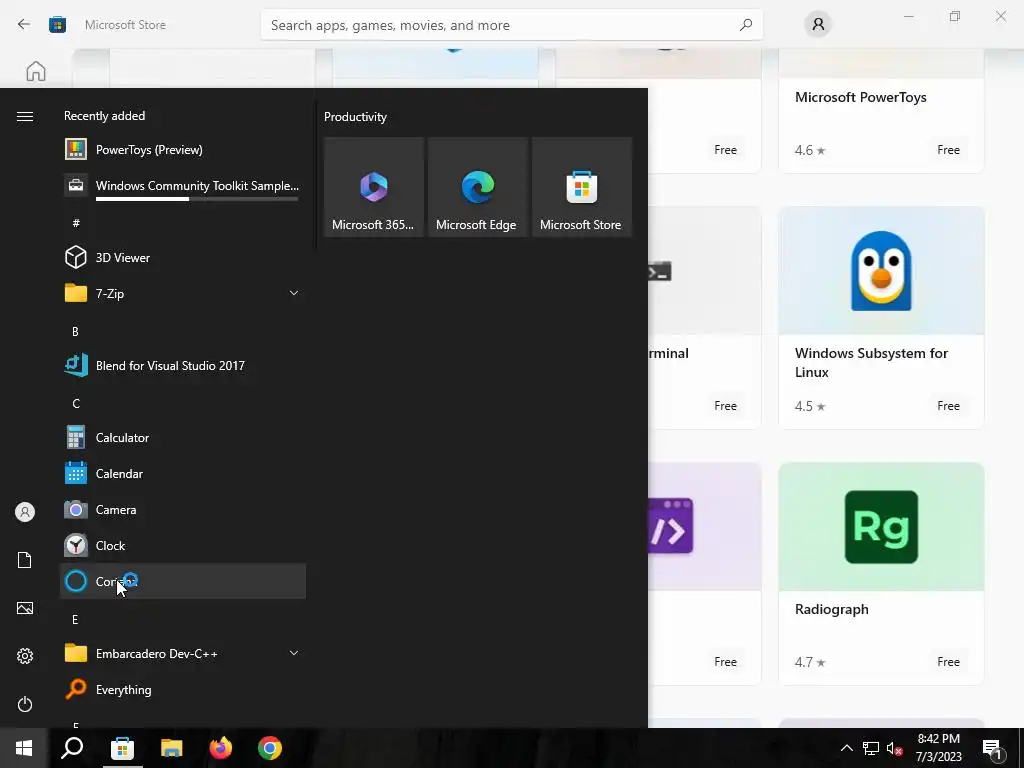Viewport: 1024px width, 768px height.
Task: Open the Microsoft 365 tile
Action: click(x=374, y=187)
